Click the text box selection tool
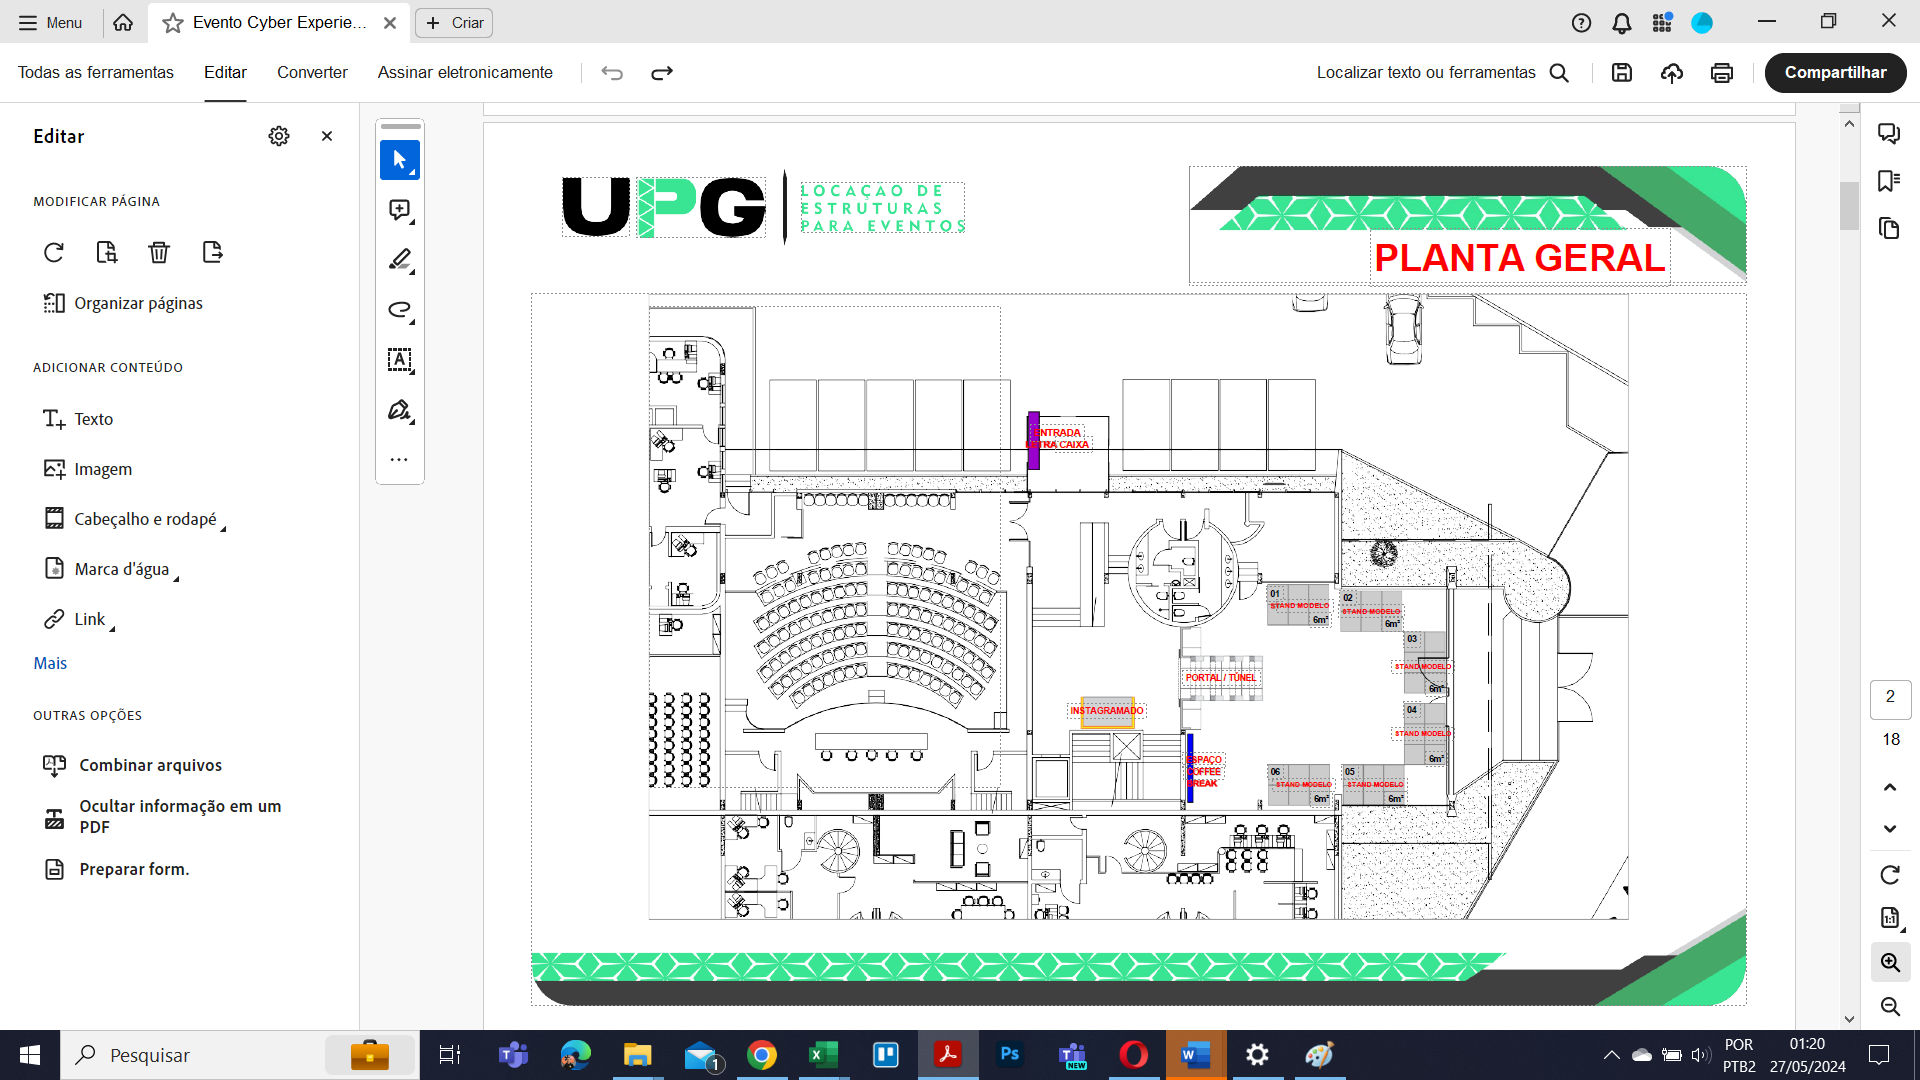 [400, 360]
